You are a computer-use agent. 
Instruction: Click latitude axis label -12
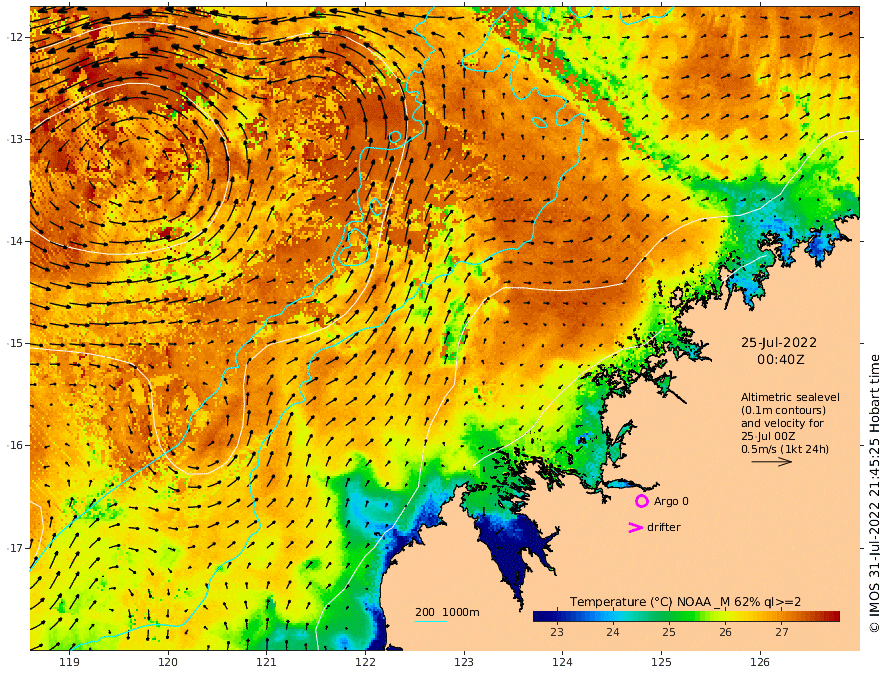15,37
